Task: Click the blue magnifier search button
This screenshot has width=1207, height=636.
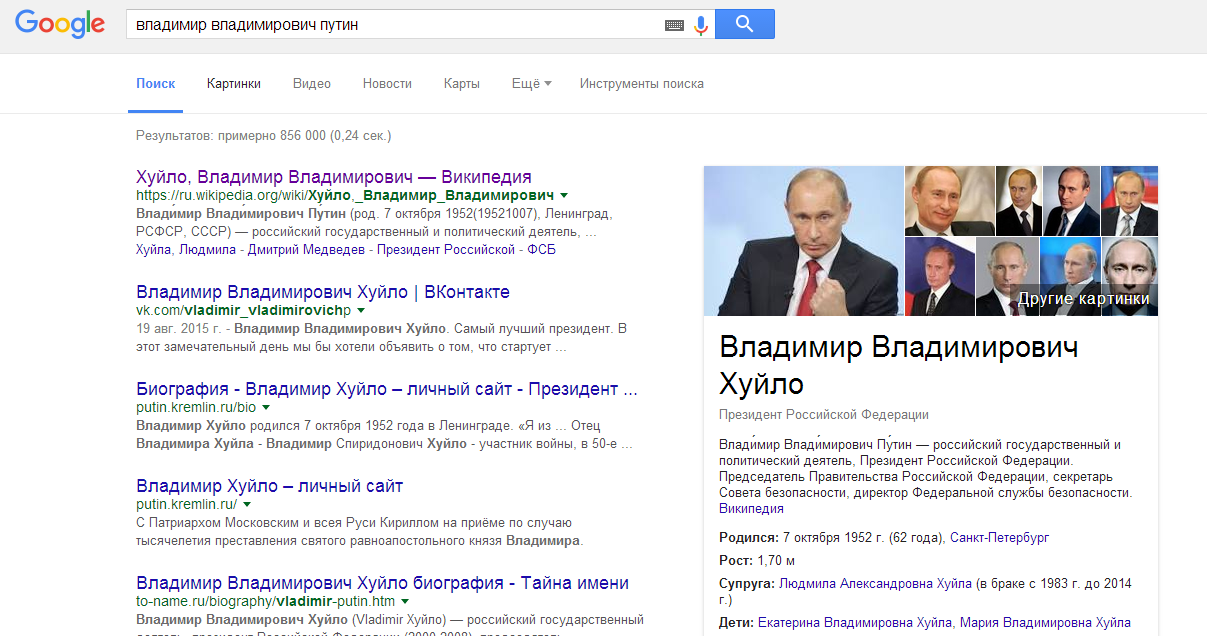Action: pyautogui.click(x=745, y=24)
